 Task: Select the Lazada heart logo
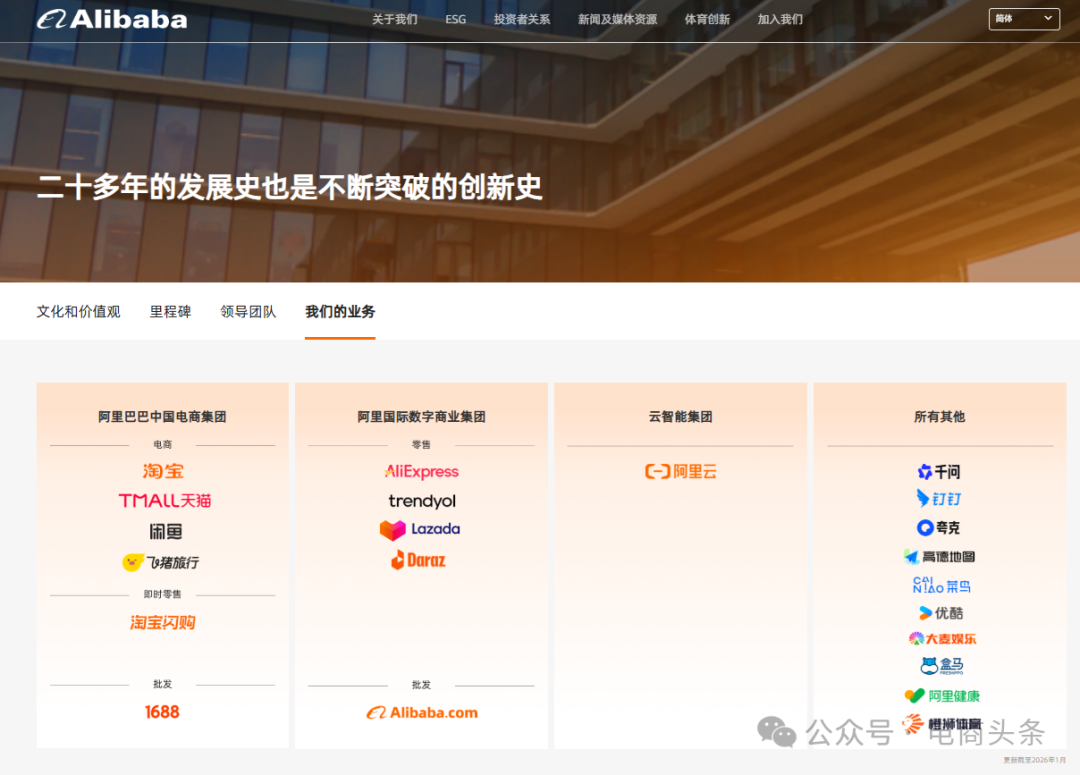420,530
